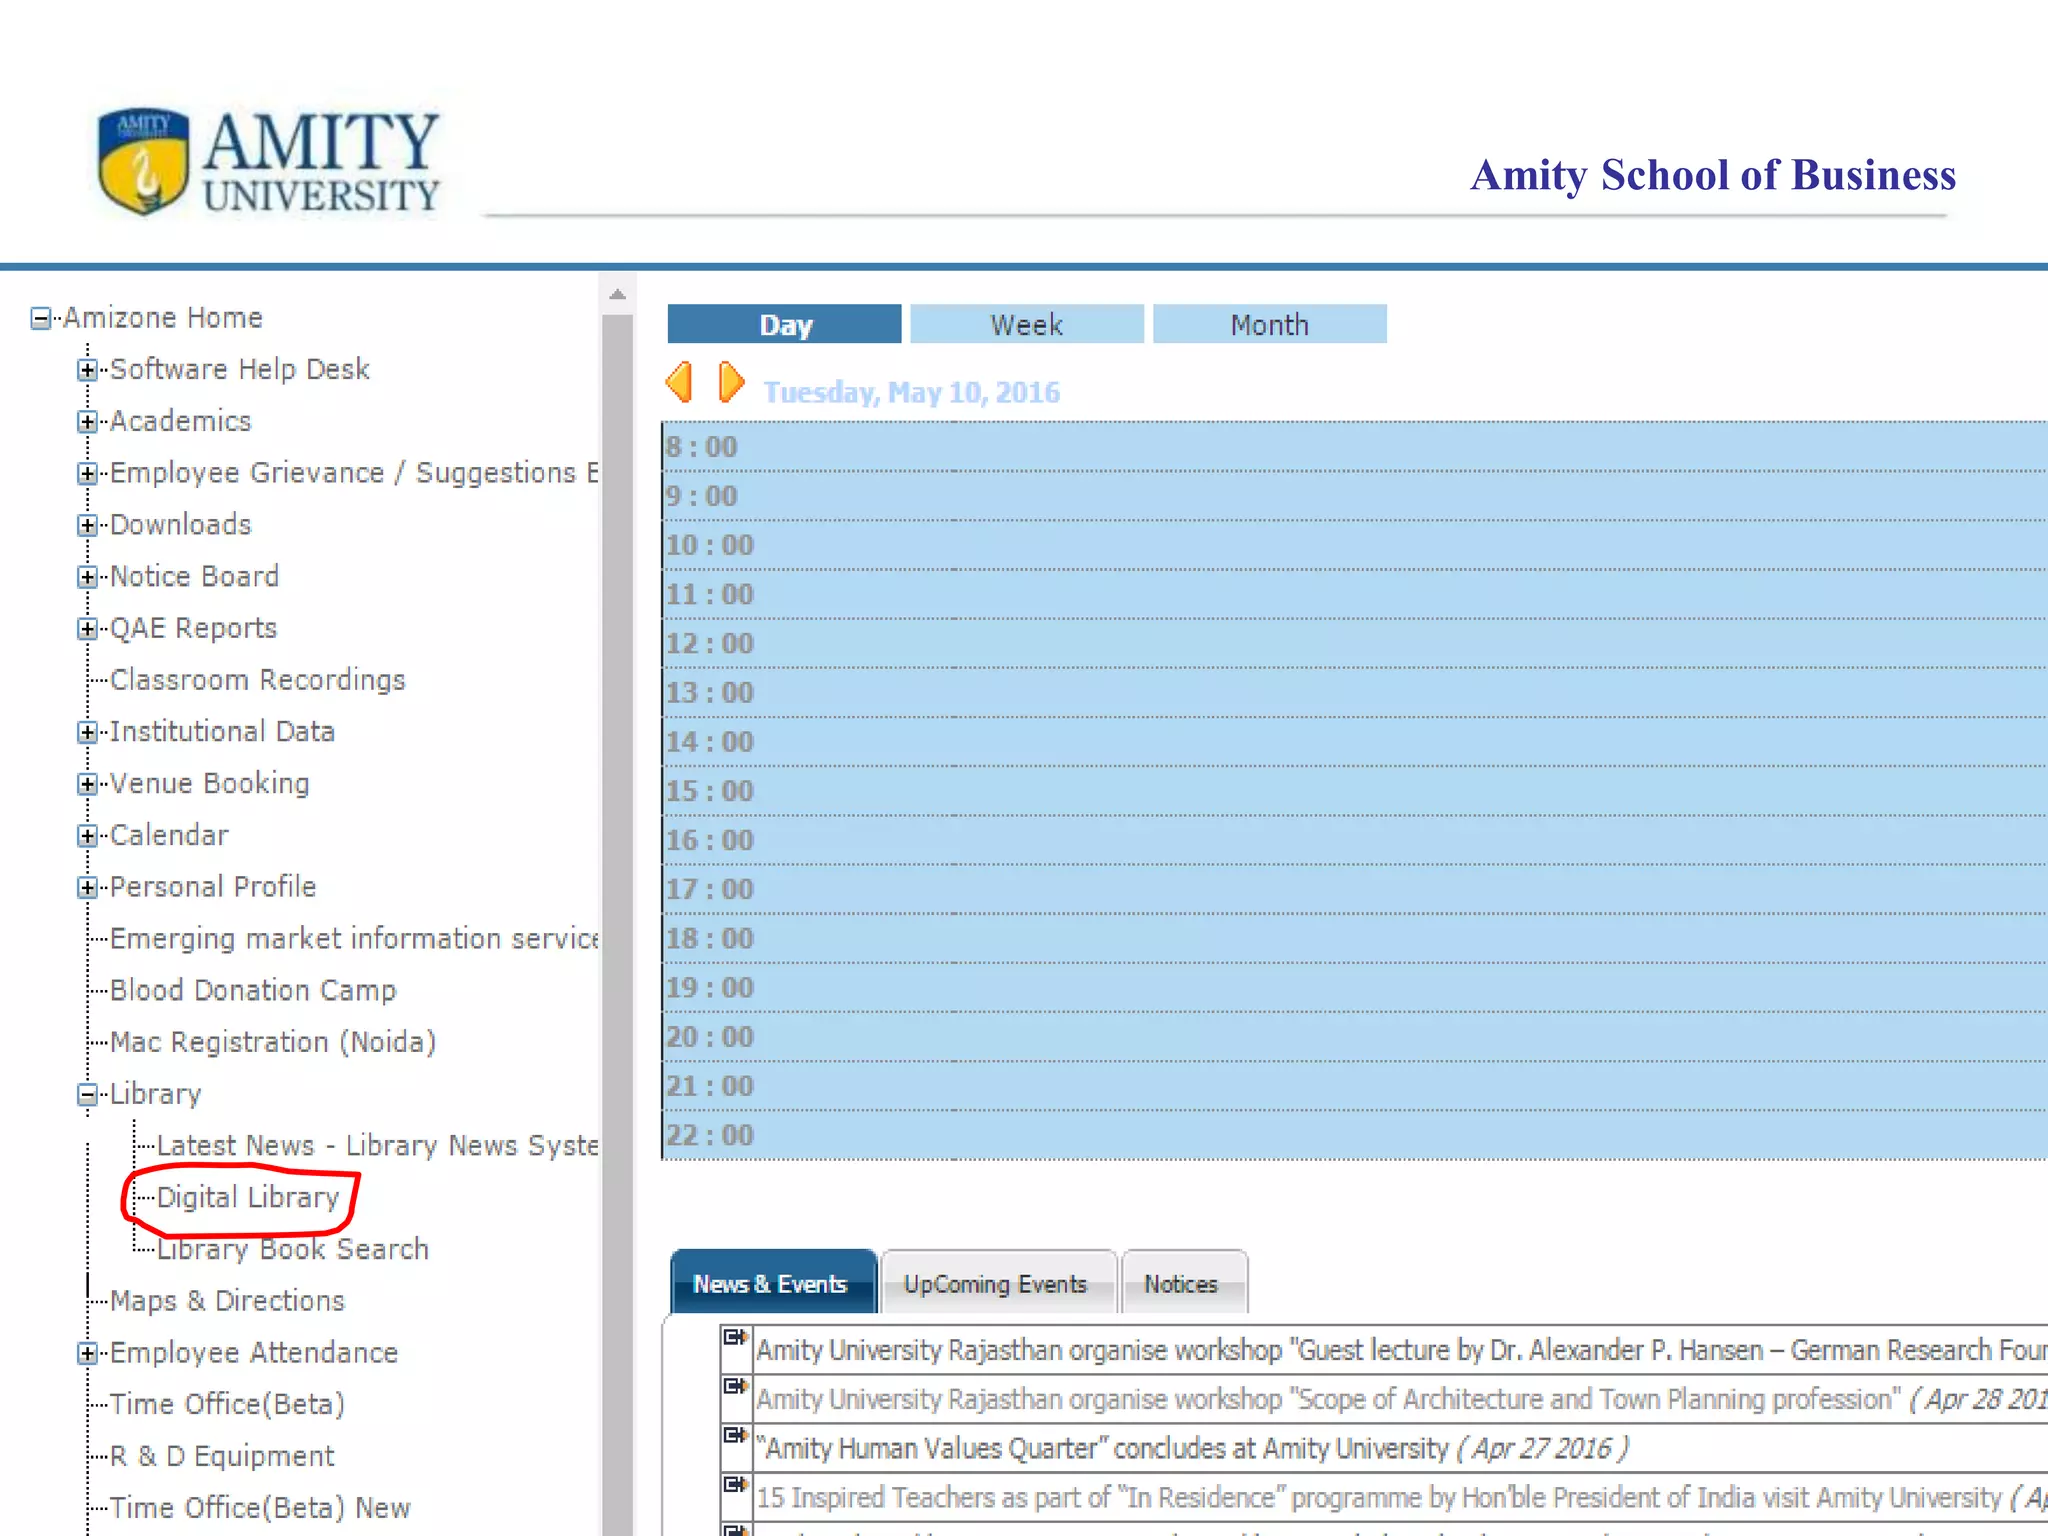Open the UpComing Events tab

tap(995, 1284)
